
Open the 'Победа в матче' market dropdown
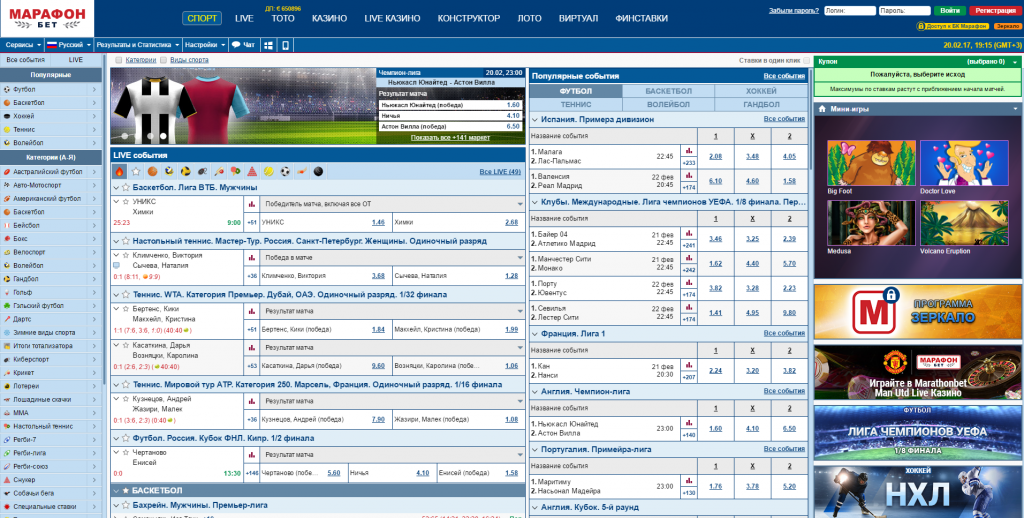coord(392,258)
